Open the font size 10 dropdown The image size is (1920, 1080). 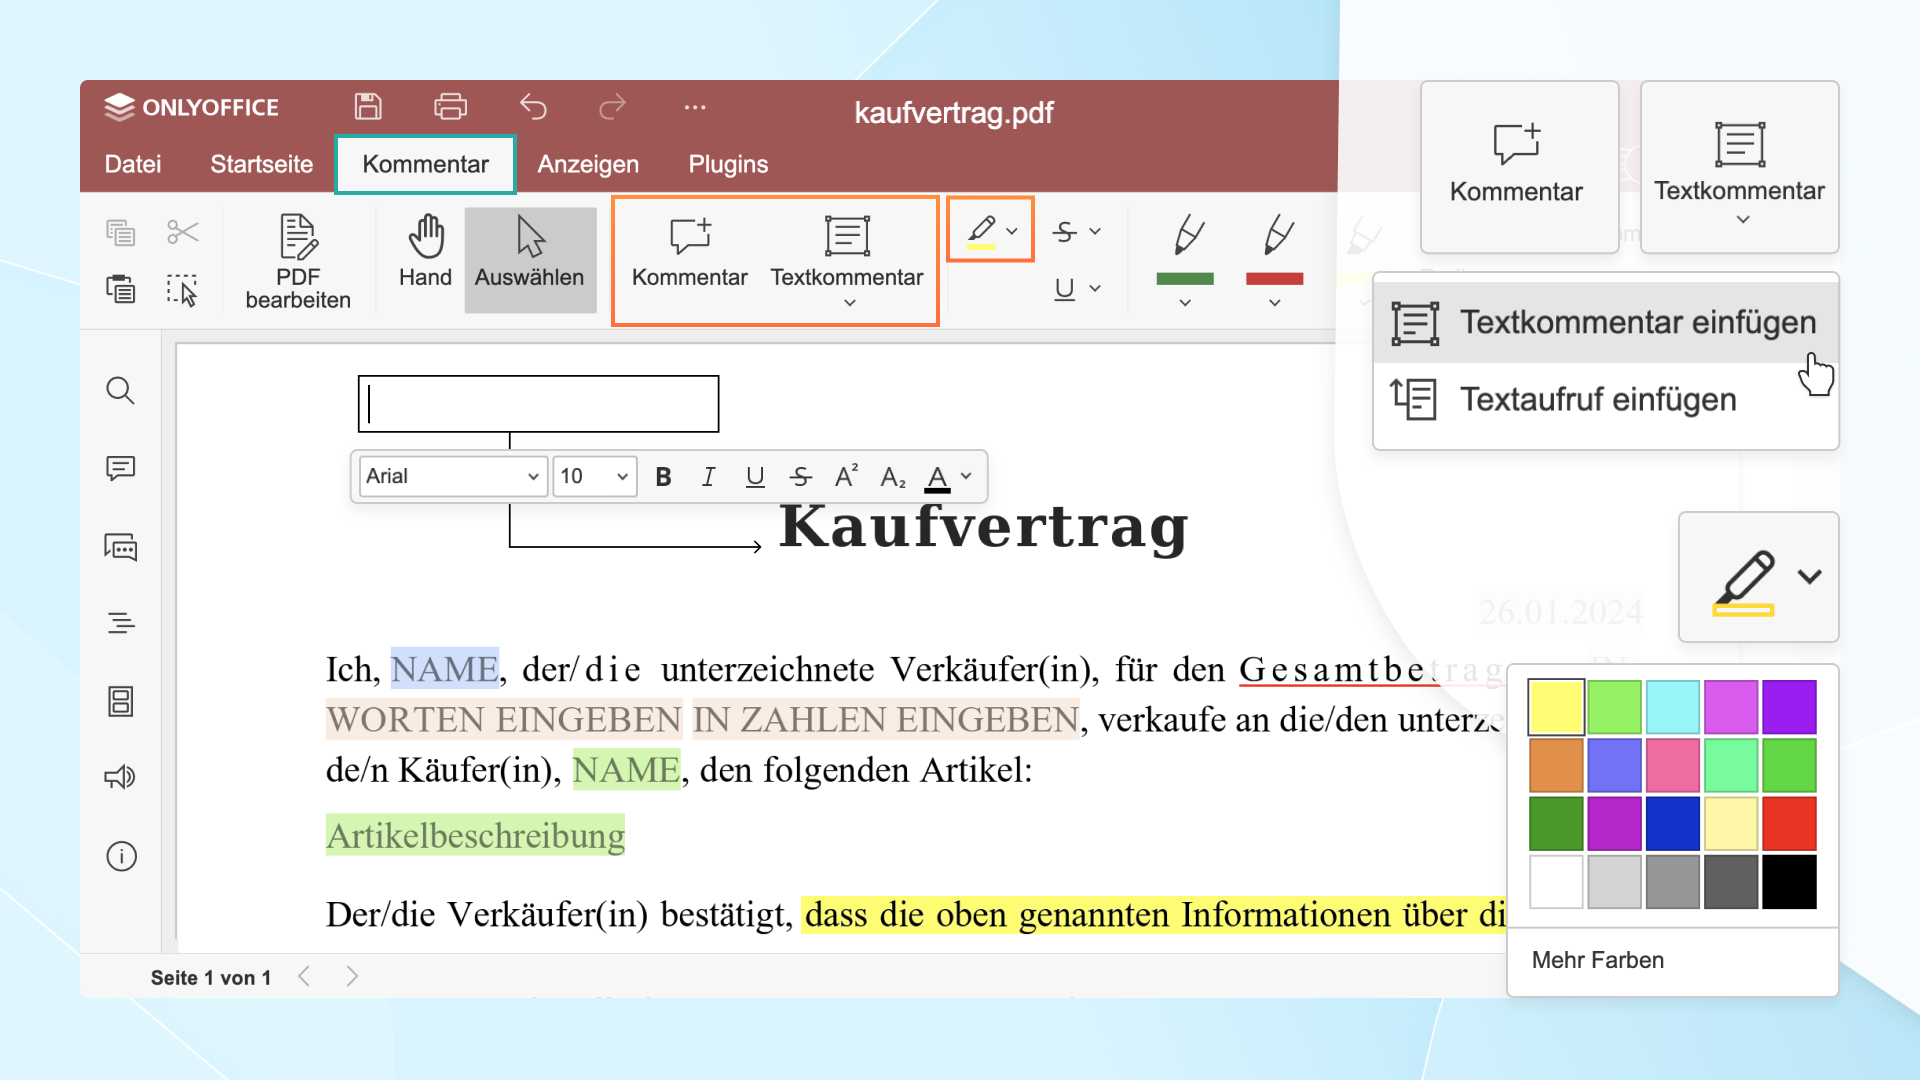tap(621, 477)
